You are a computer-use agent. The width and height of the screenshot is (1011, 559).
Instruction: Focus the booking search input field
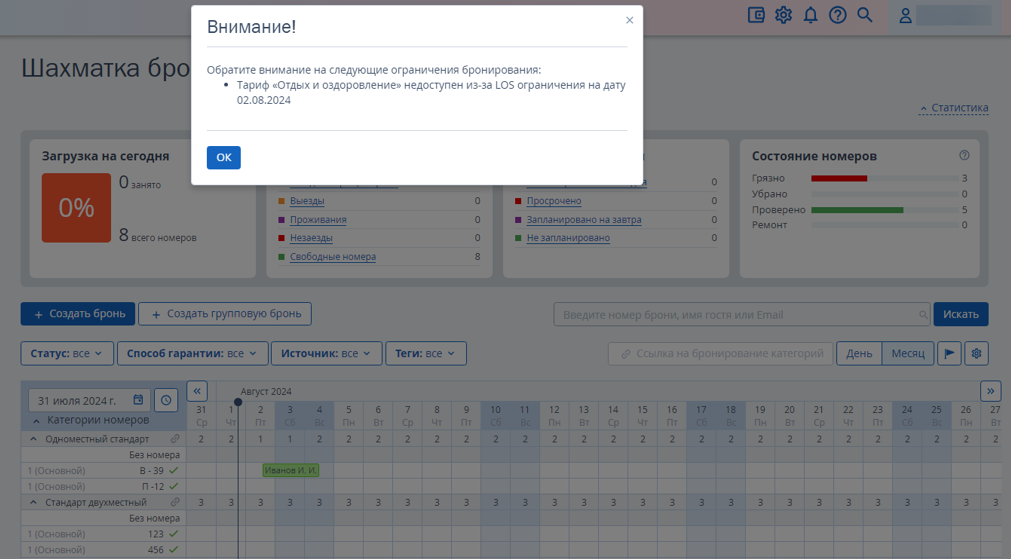click(741, 315)
